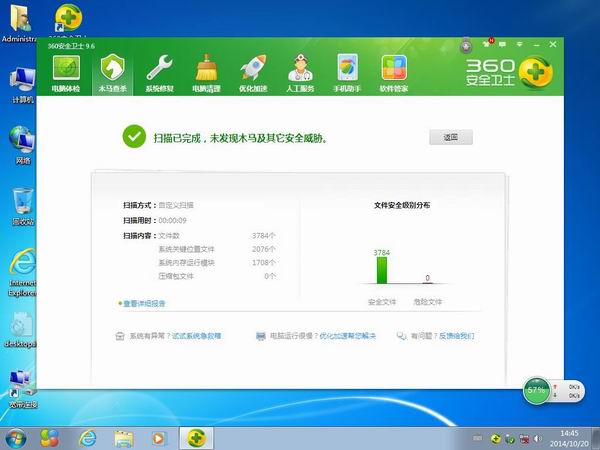Open the notification icon with red badge
This screenshot has height=450, width=600.
(487, 43)
